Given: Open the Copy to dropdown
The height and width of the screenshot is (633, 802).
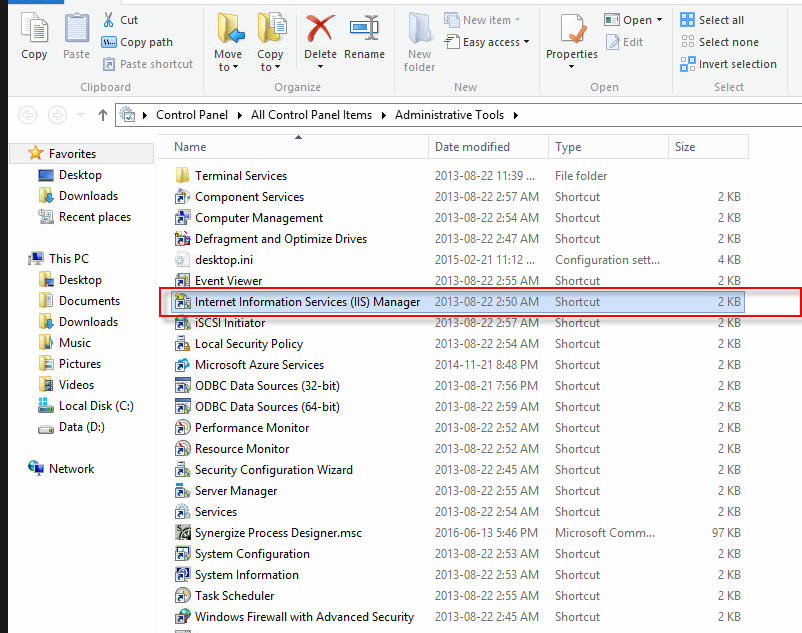Looking at the screenshot, I should point(270,60).
